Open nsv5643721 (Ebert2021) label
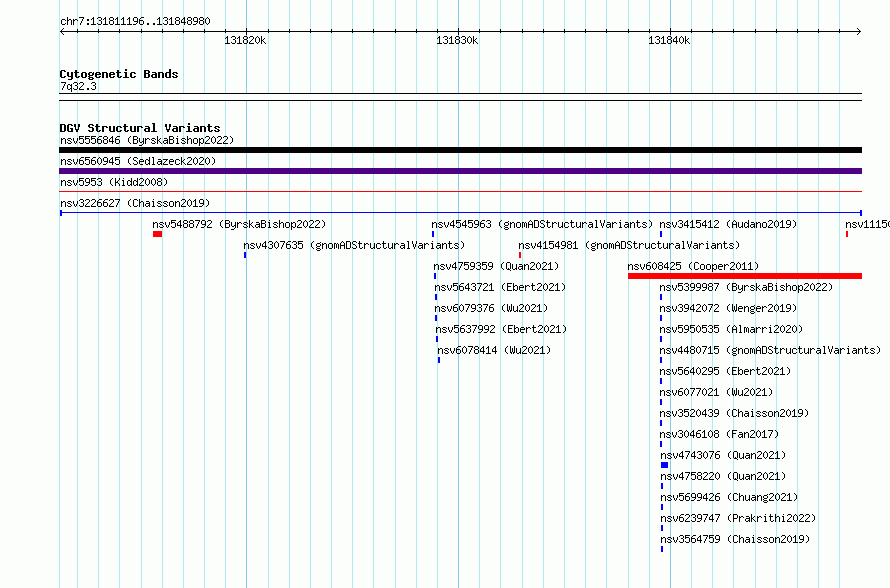The height and width of the screenshot is (588, 890). point(500,287)
